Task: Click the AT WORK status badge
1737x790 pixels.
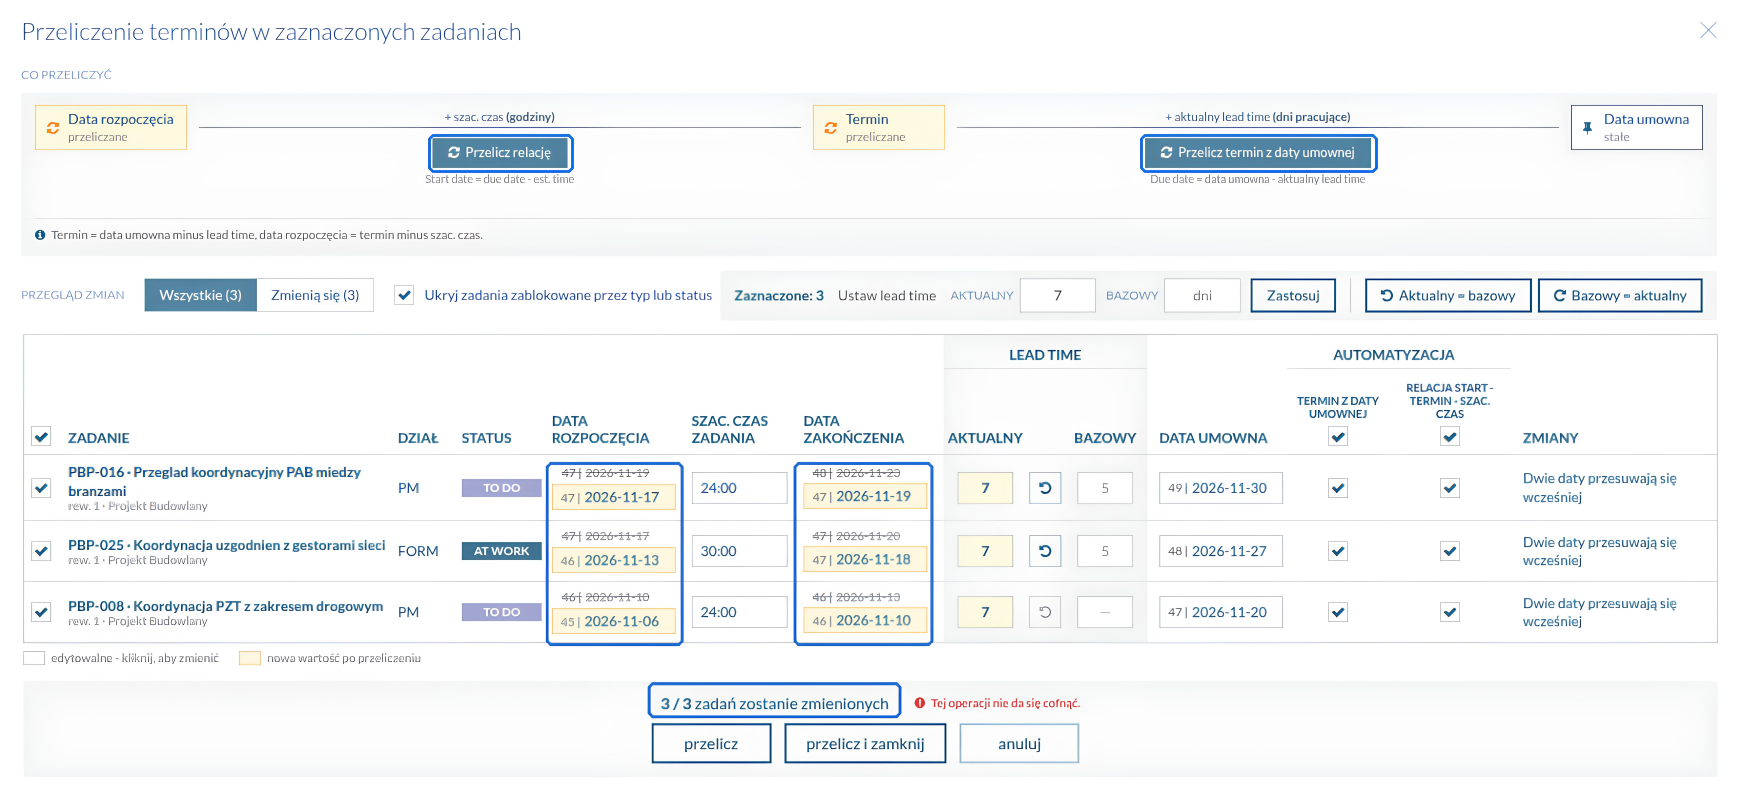Action: point(501,551)
